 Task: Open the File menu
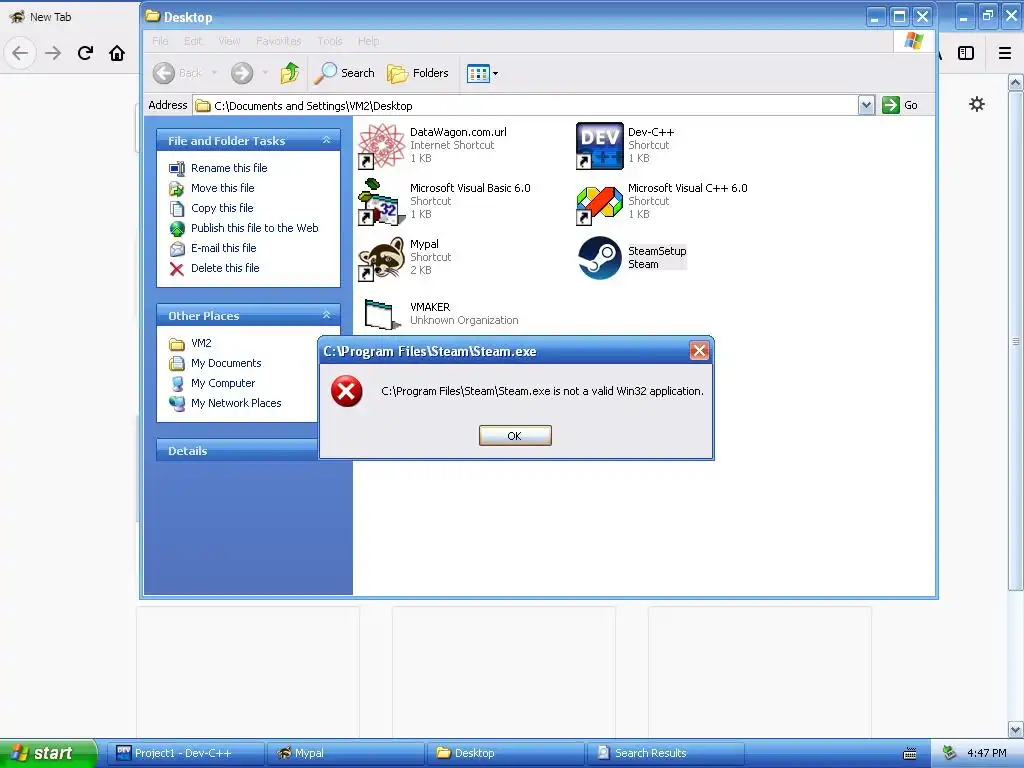pos(160,41)
